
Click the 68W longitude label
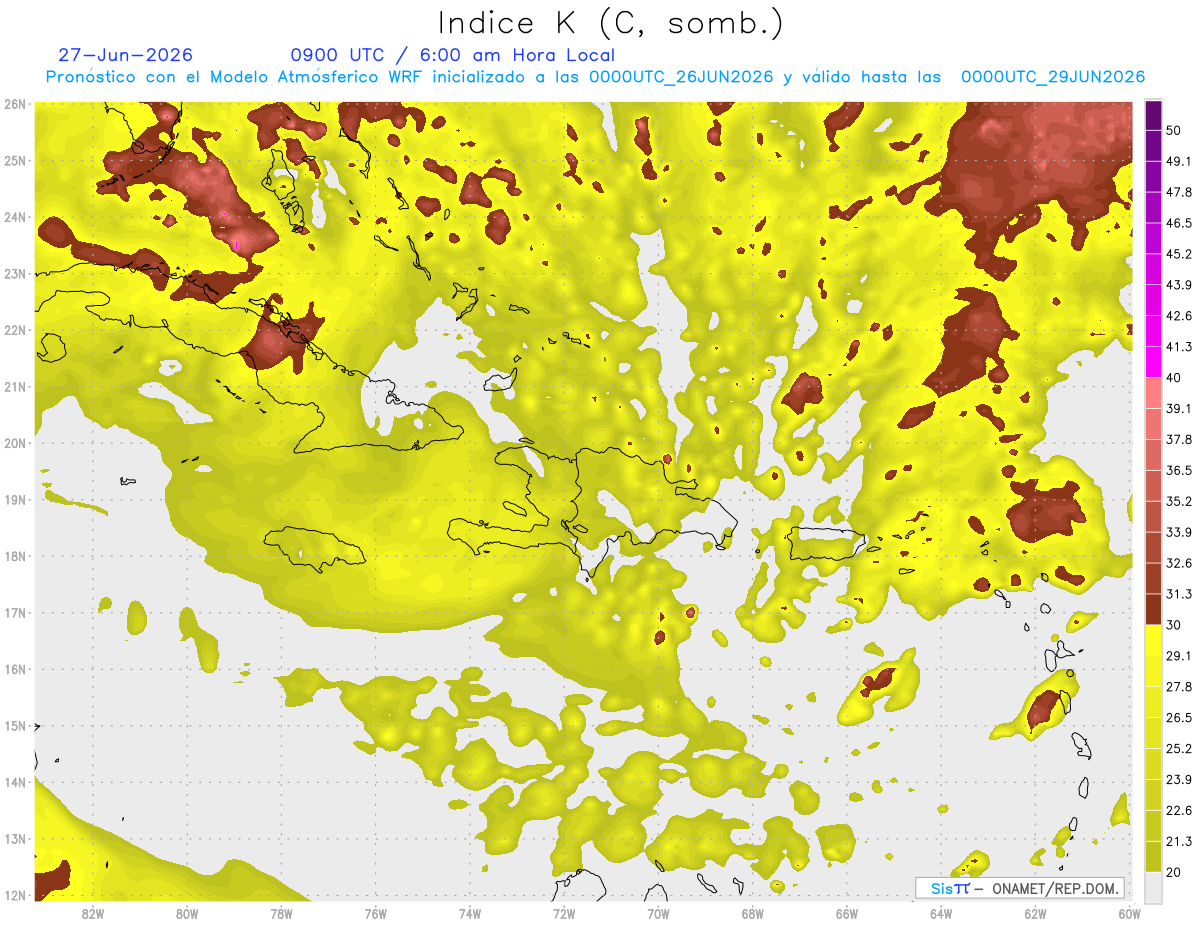753,913
